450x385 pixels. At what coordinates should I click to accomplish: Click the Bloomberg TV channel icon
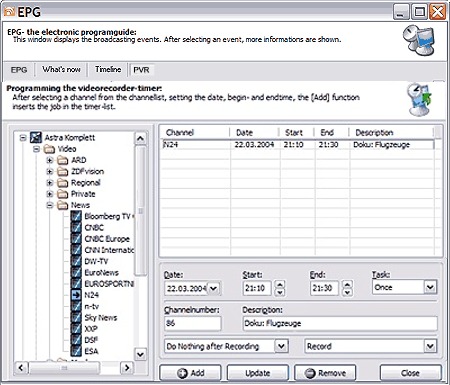coord(76,216)
